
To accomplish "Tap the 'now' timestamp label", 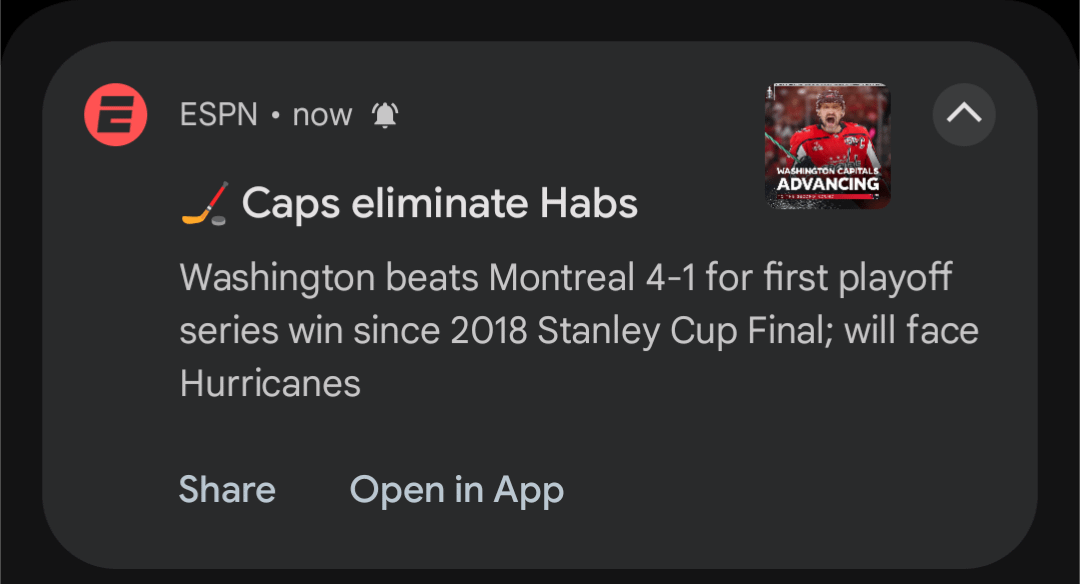I will [322, 114].
